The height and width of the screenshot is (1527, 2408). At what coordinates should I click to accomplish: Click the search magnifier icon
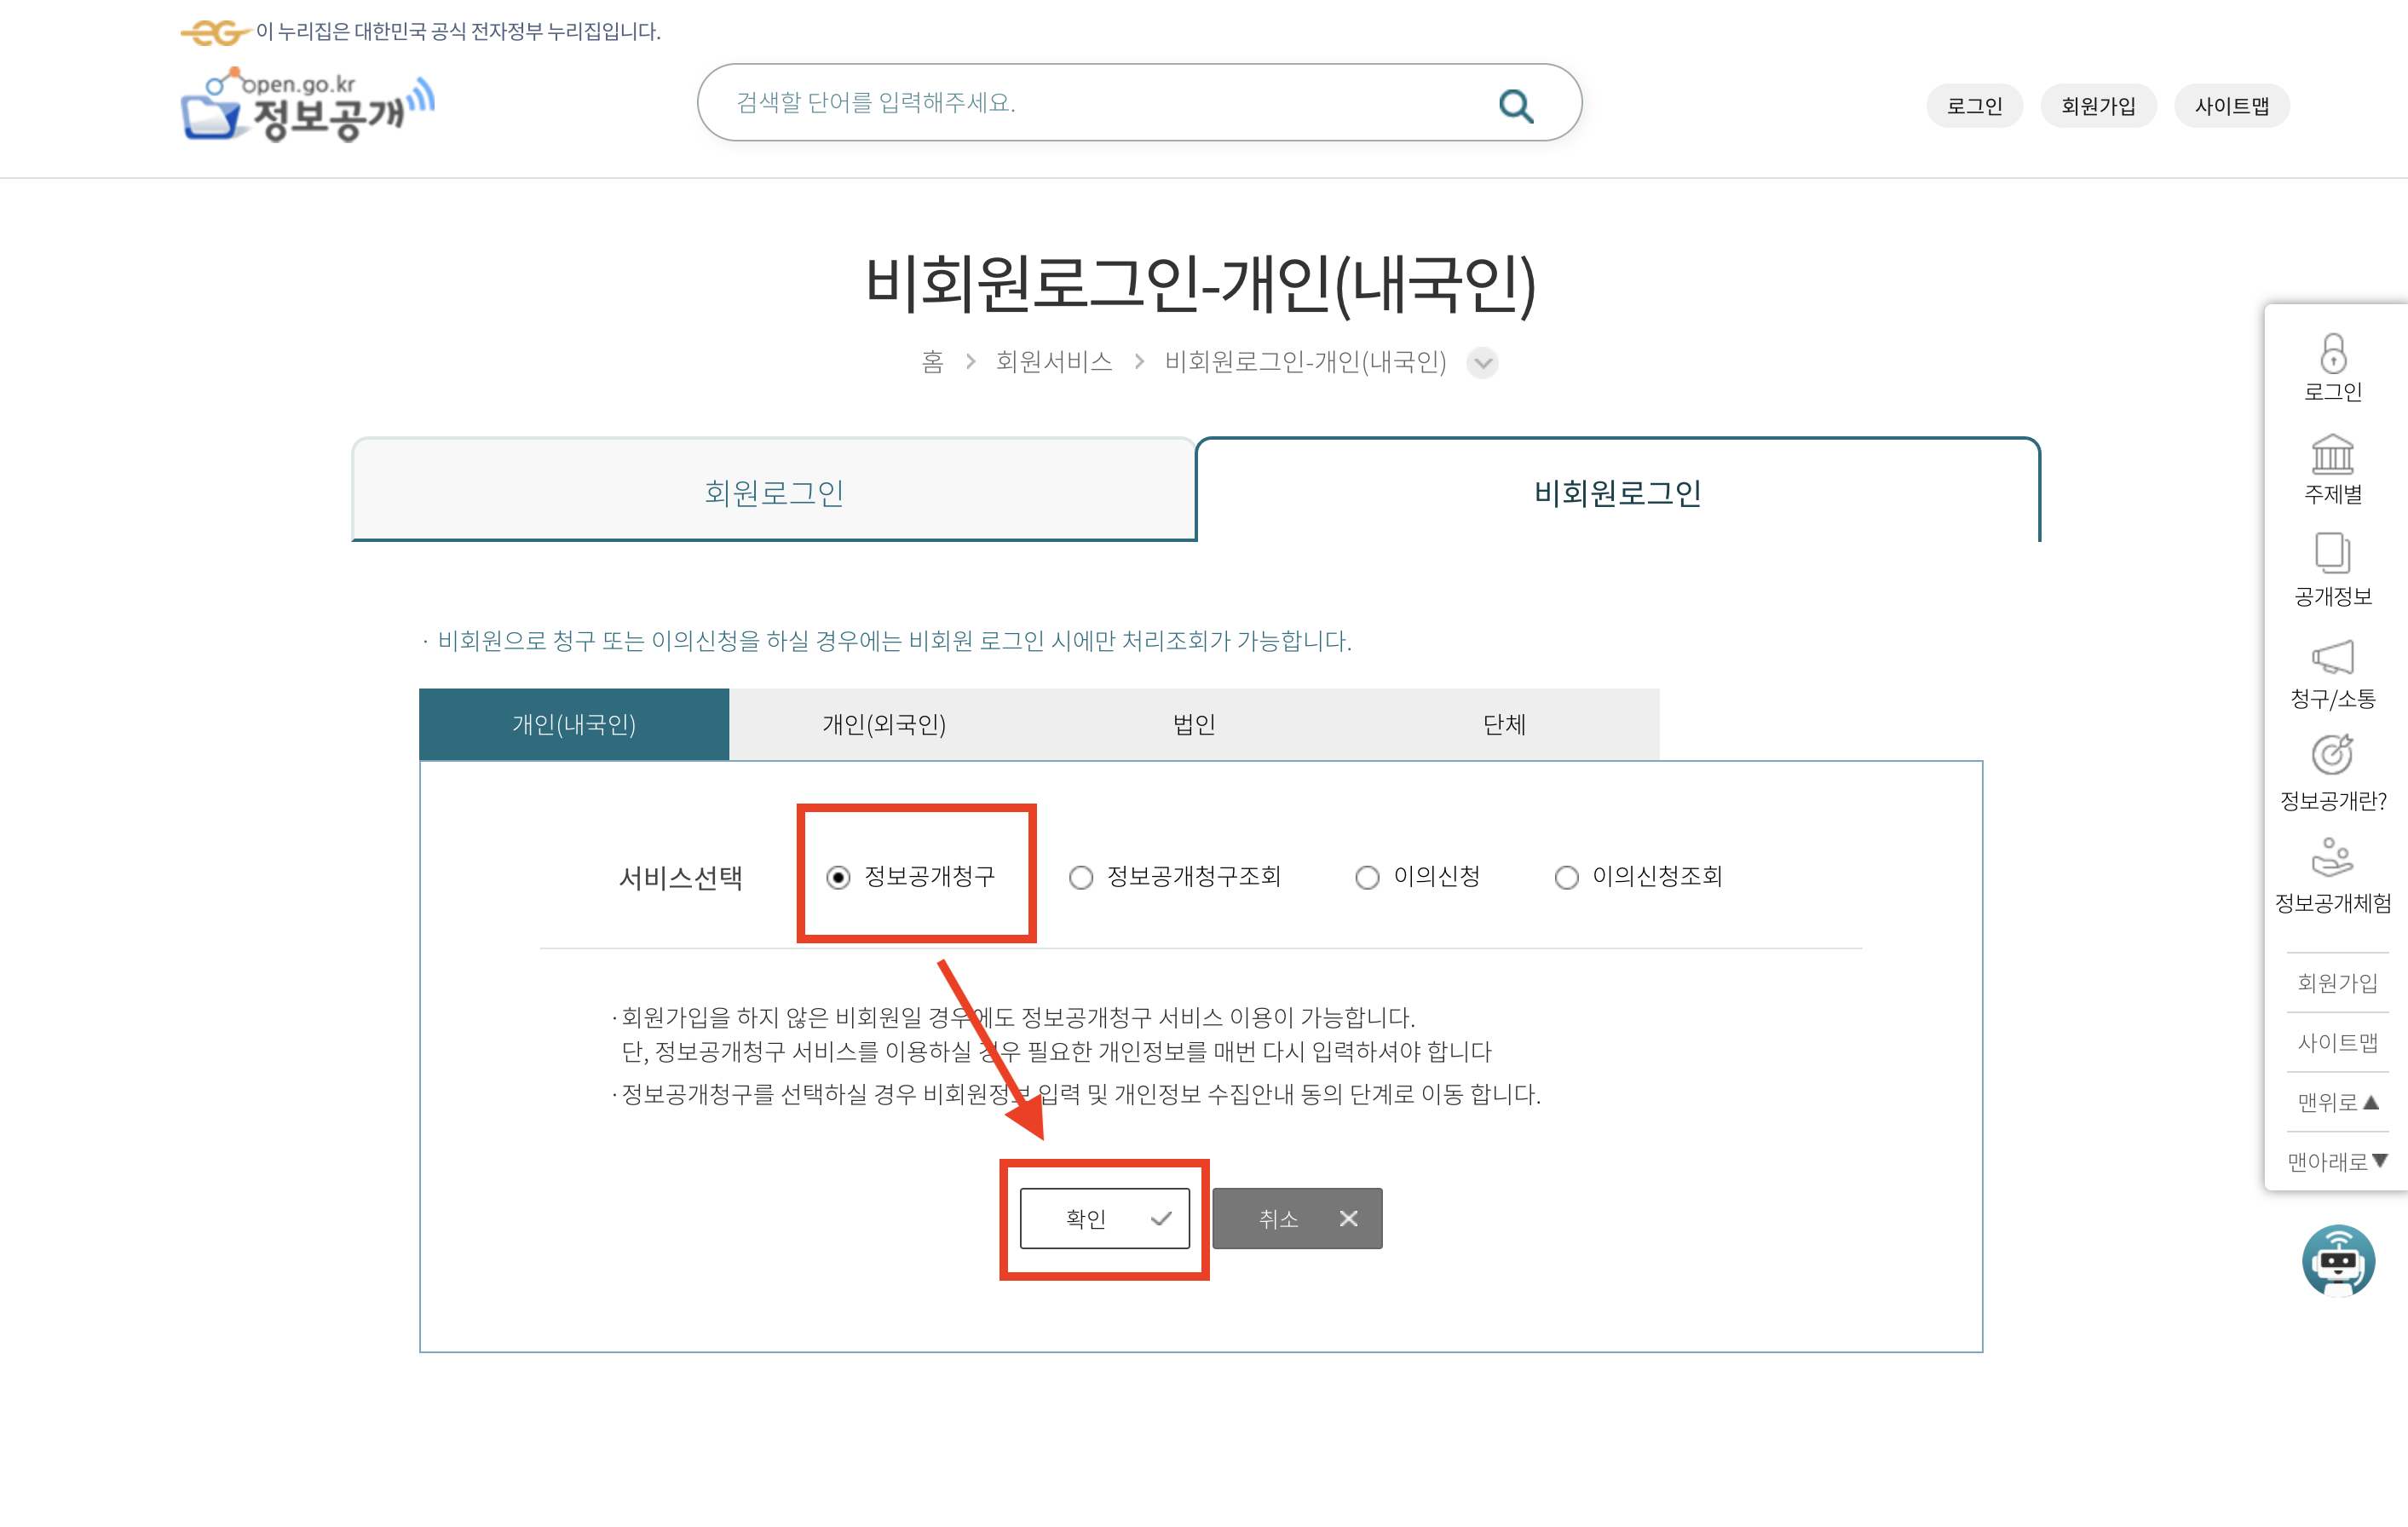tap(1515, 105)
